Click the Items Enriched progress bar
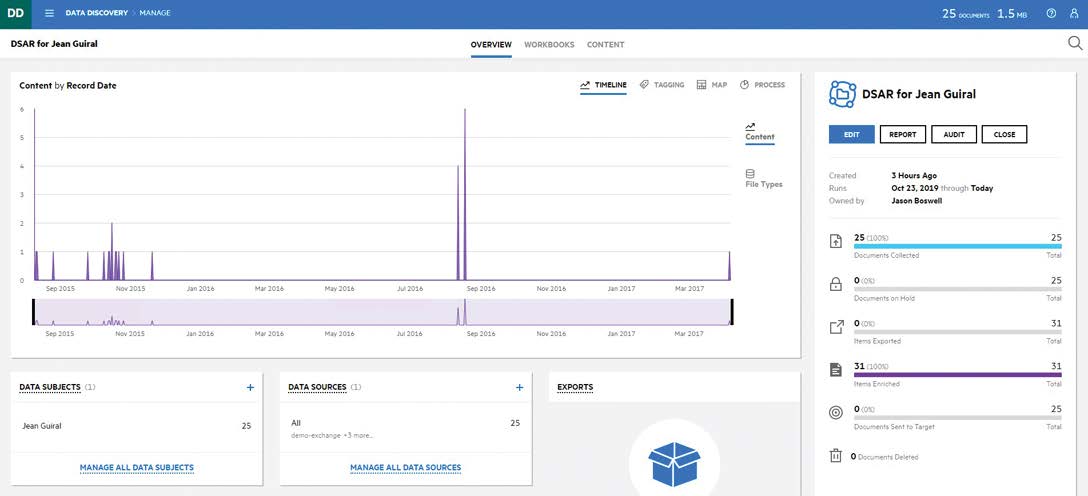1088x496 pixels. tap(958, 375)
